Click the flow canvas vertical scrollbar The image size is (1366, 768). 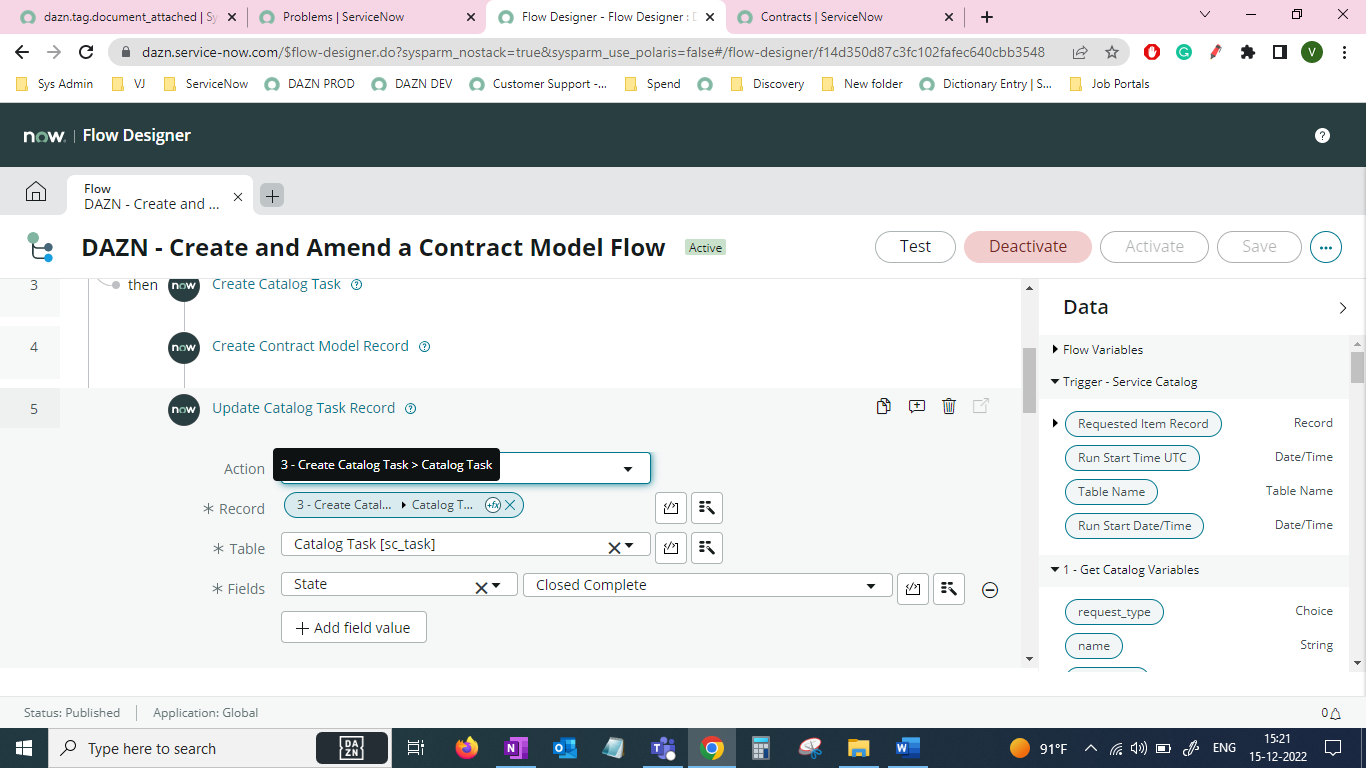point(1029,380)
